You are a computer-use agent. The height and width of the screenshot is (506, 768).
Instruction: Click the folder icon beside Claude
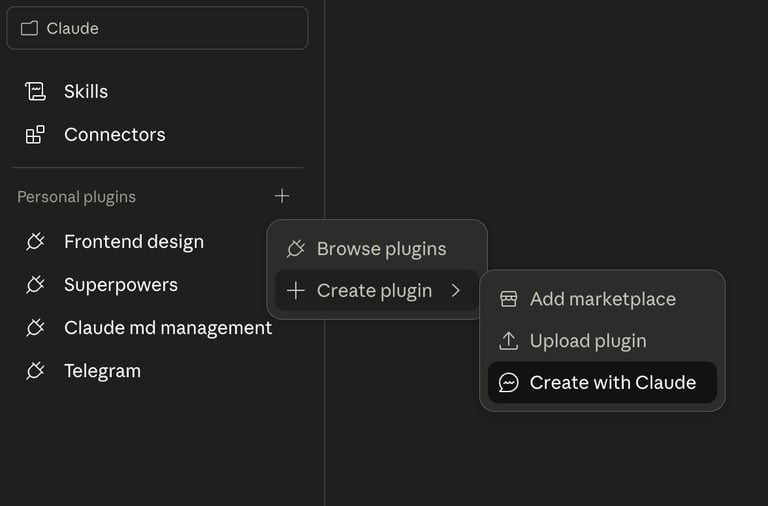coord(29,28)
